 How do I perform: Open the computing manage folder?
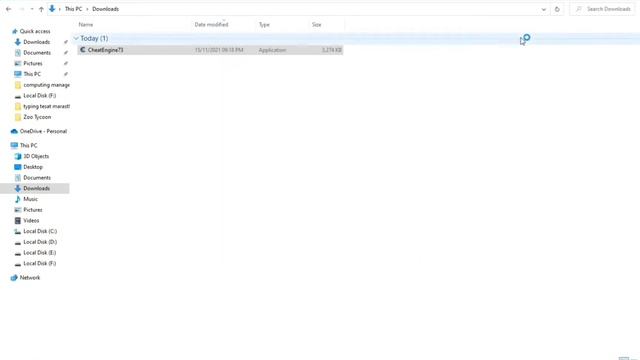[x=47, y=85]
